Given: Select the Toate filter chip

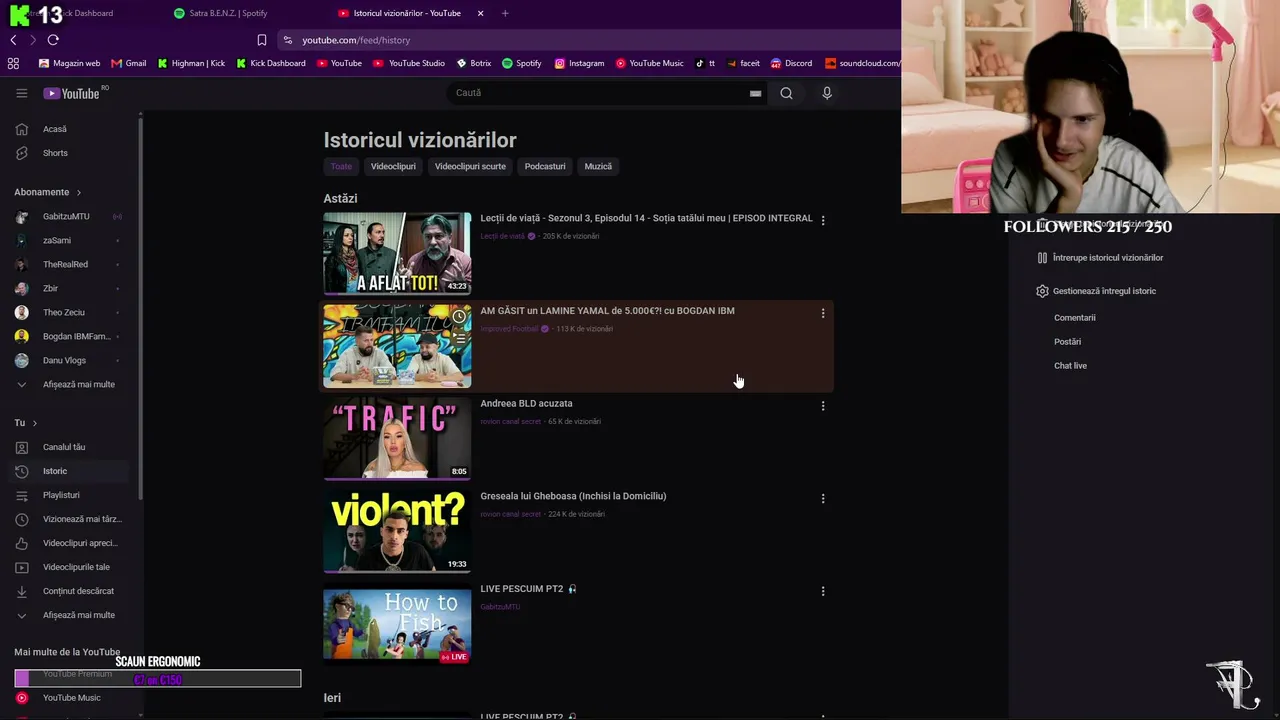Looking at the screenshot, I should click(341, 166).
